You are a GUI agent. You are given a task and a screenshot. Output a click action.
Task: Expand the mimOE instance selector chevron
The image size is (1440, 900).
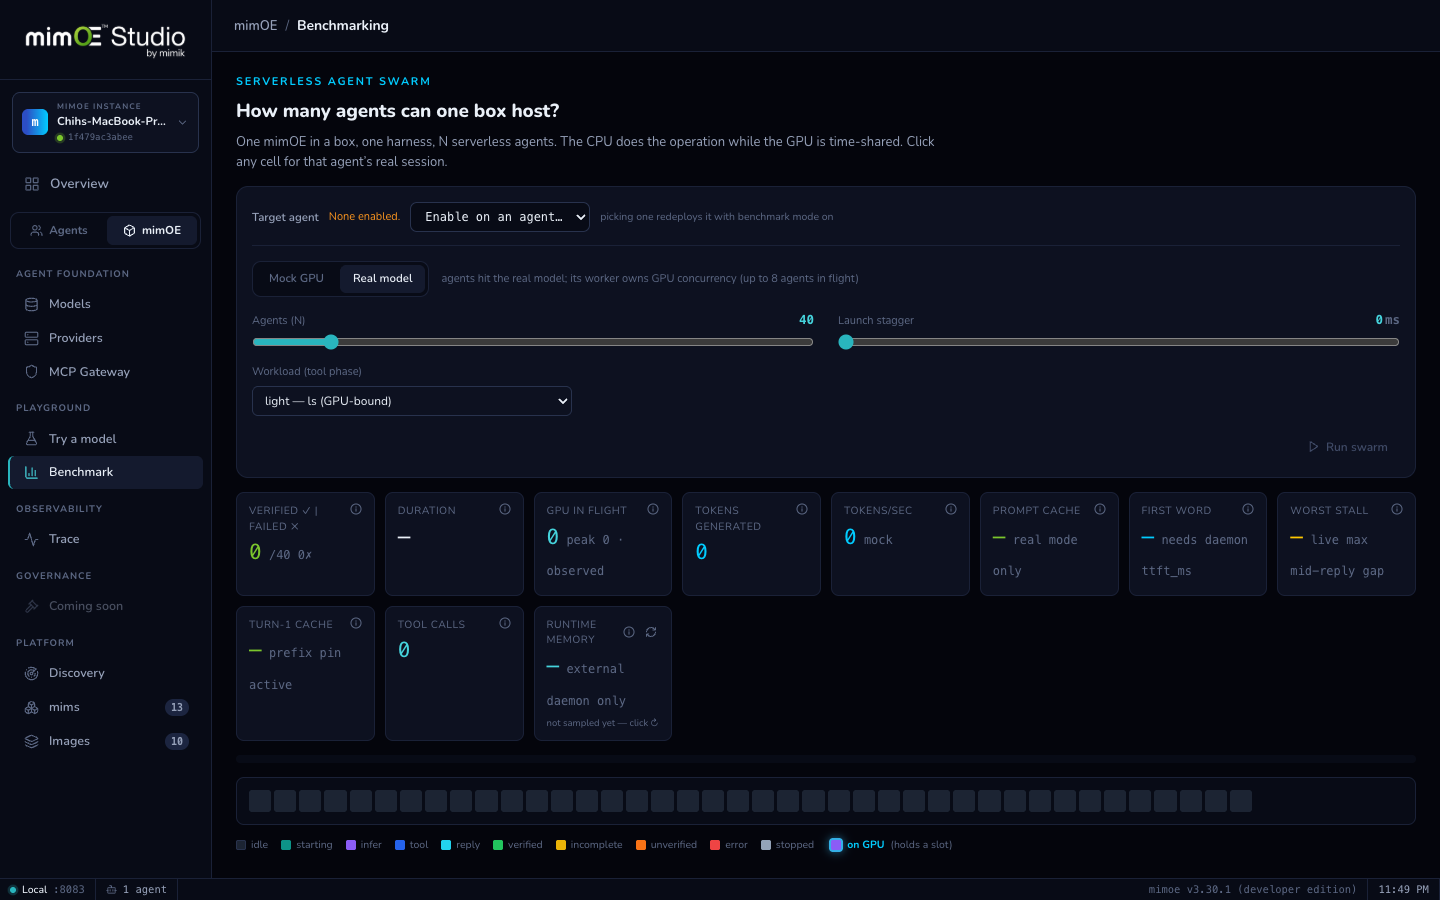click(182, 122)
